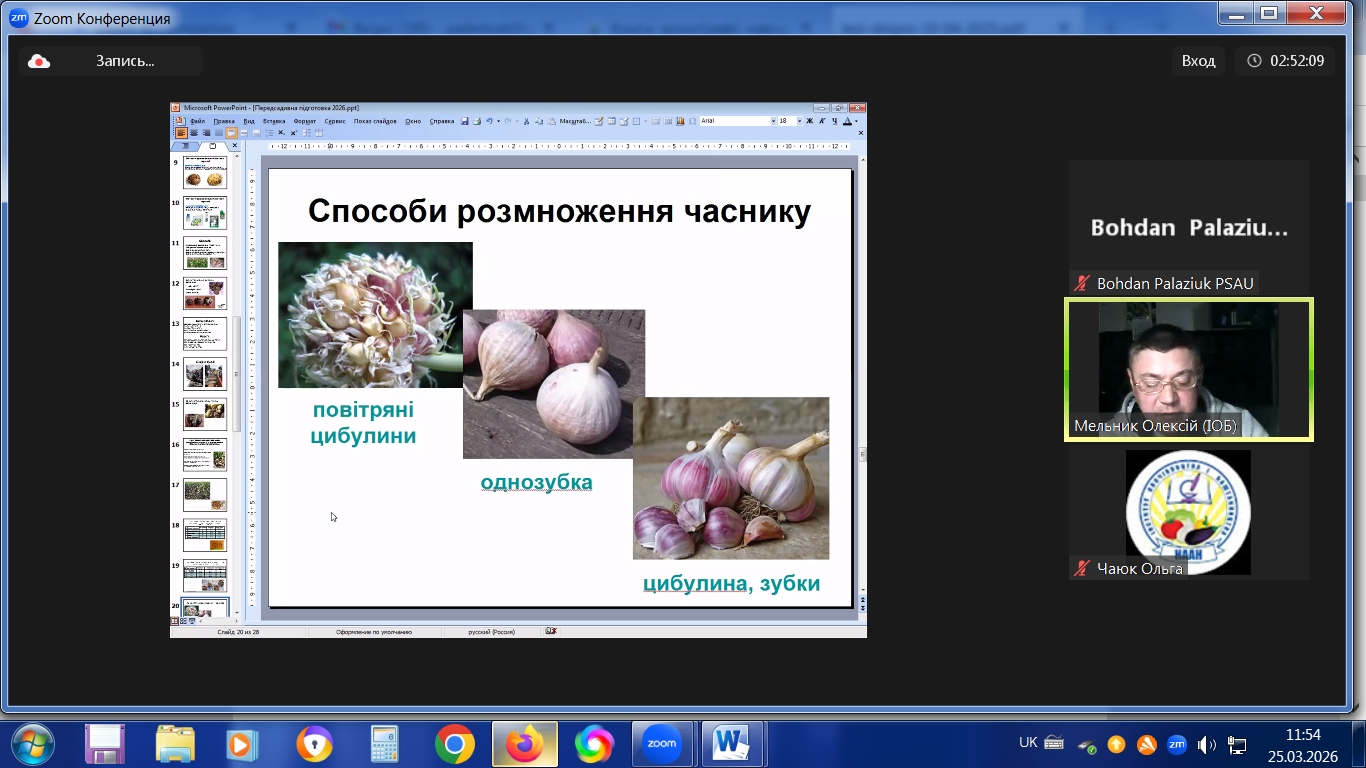1366x768 pixels.
Task: Open Firefox from the taskbar
Action: (524, 744)
